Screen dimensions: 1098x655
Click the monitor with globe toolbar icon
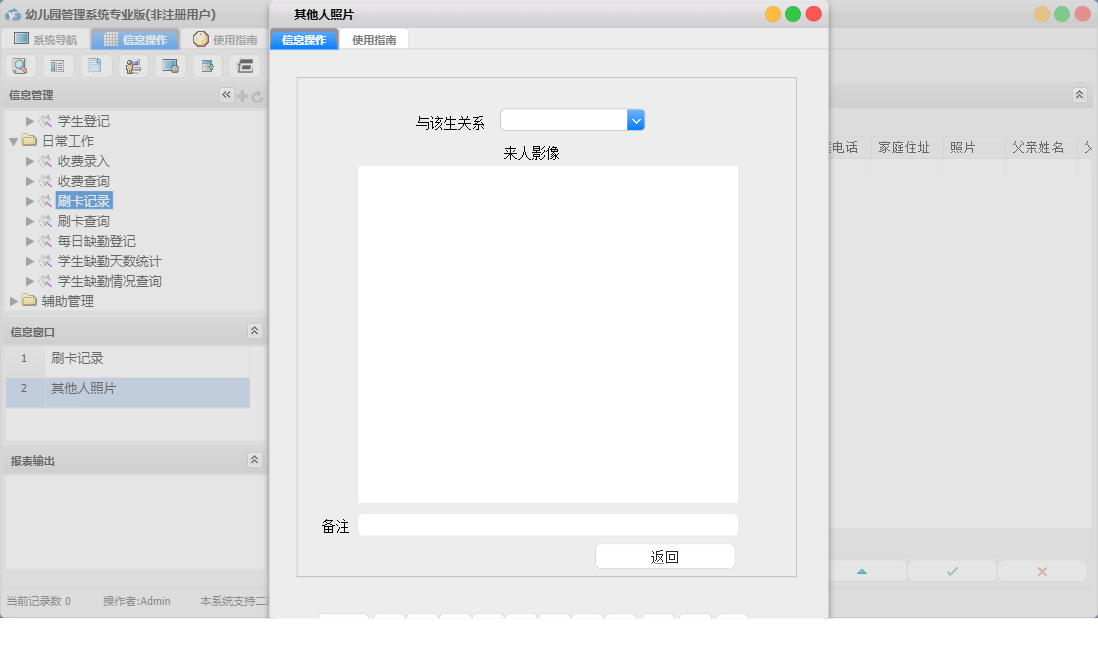tap(169, 65)
